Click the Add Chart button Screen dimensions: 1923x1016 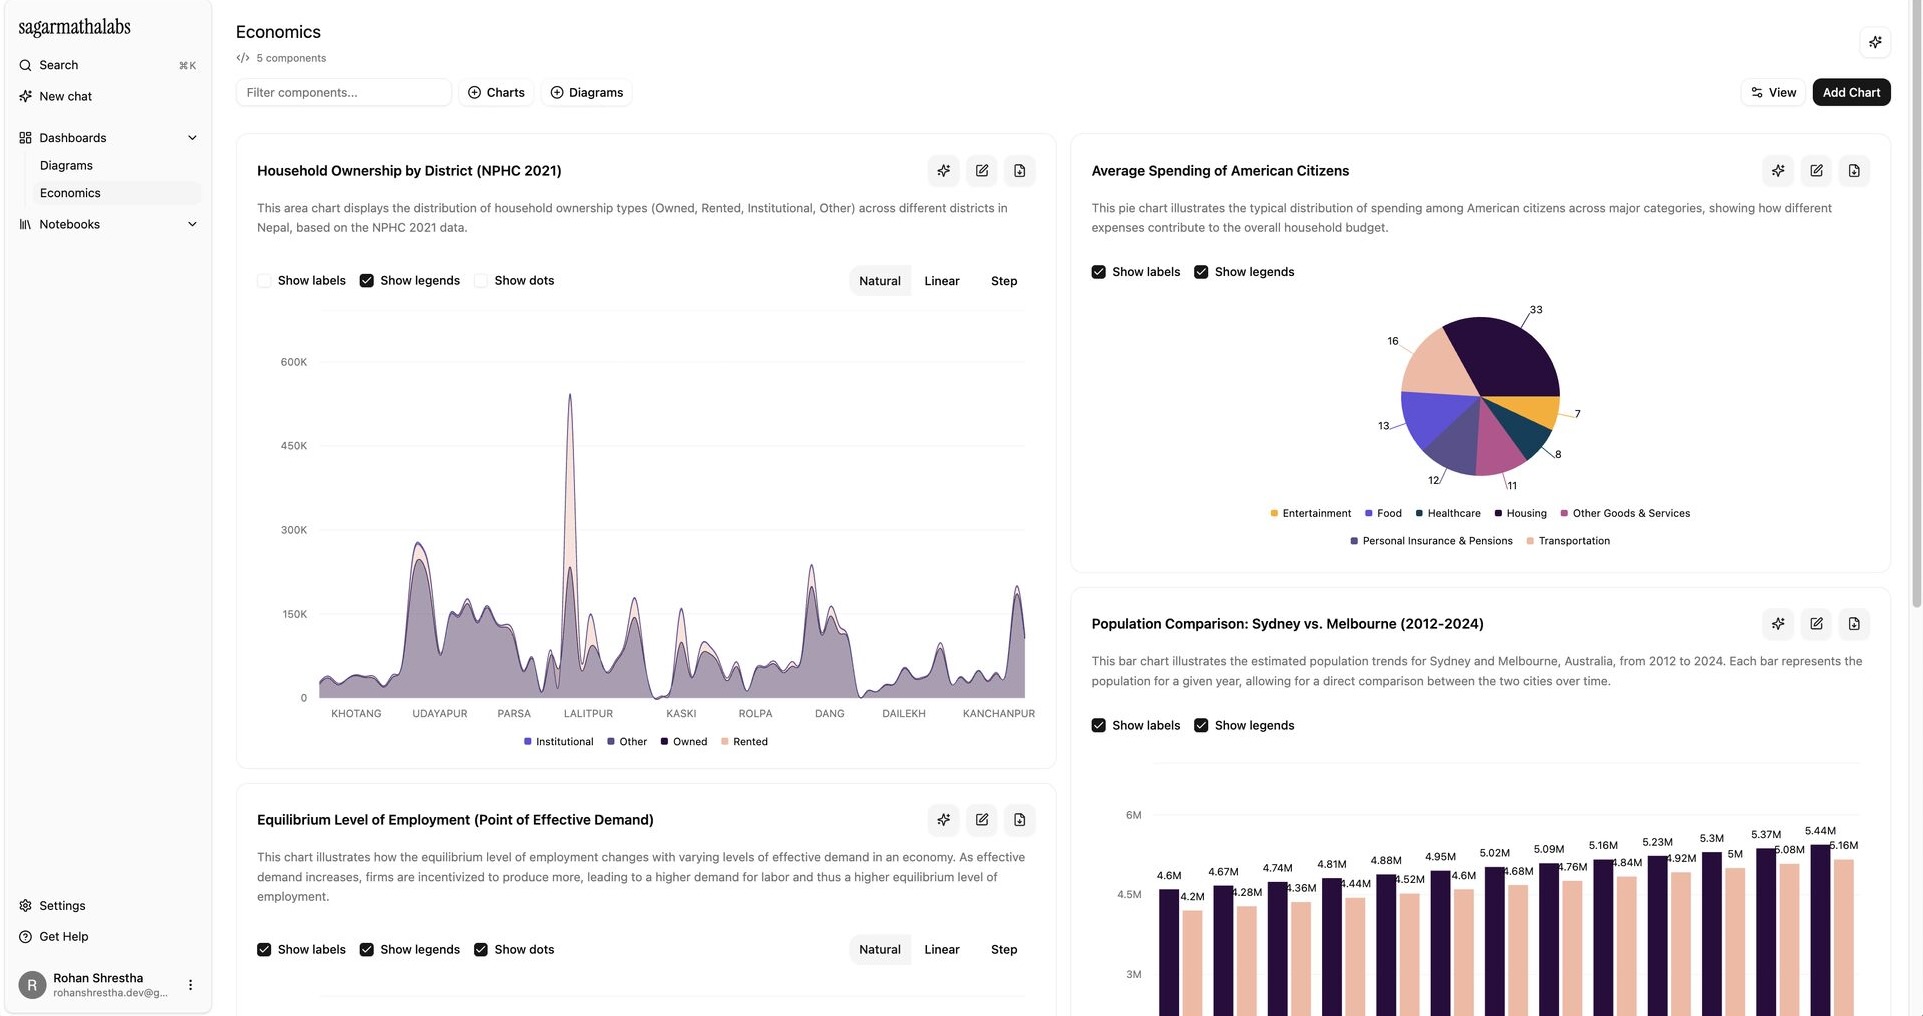point(1850,93)
